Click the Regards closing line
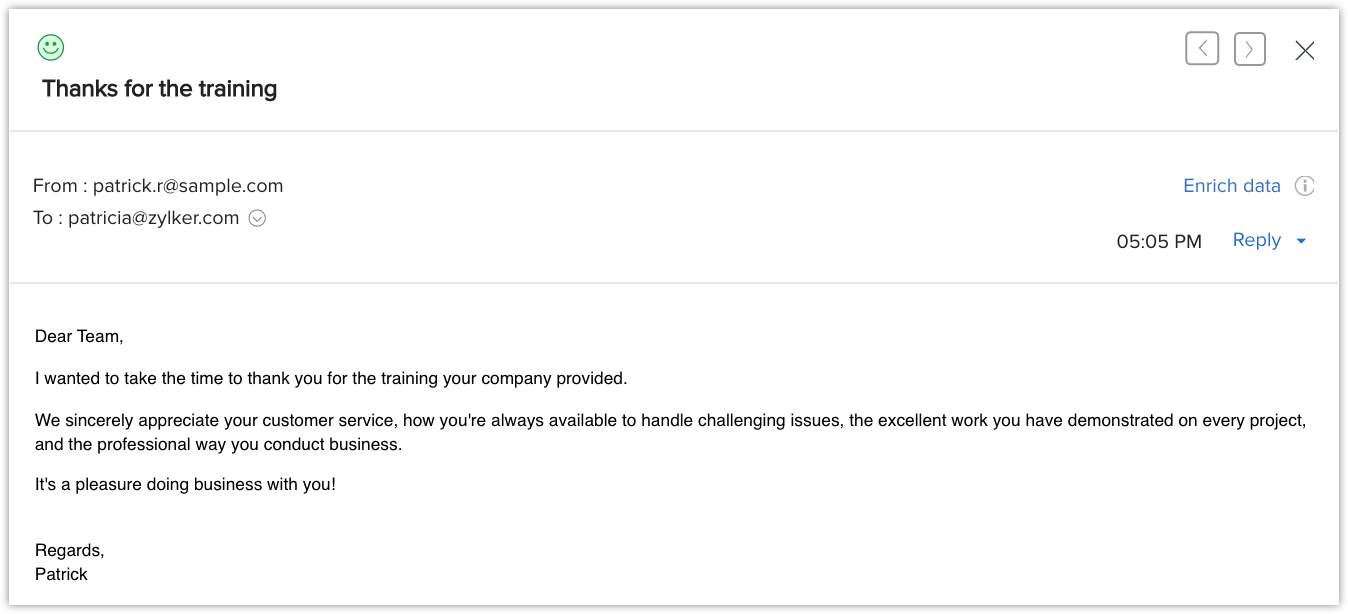The height and width of the screenshot is (614, 1348). pyautogui.click(x=69, y=550)
